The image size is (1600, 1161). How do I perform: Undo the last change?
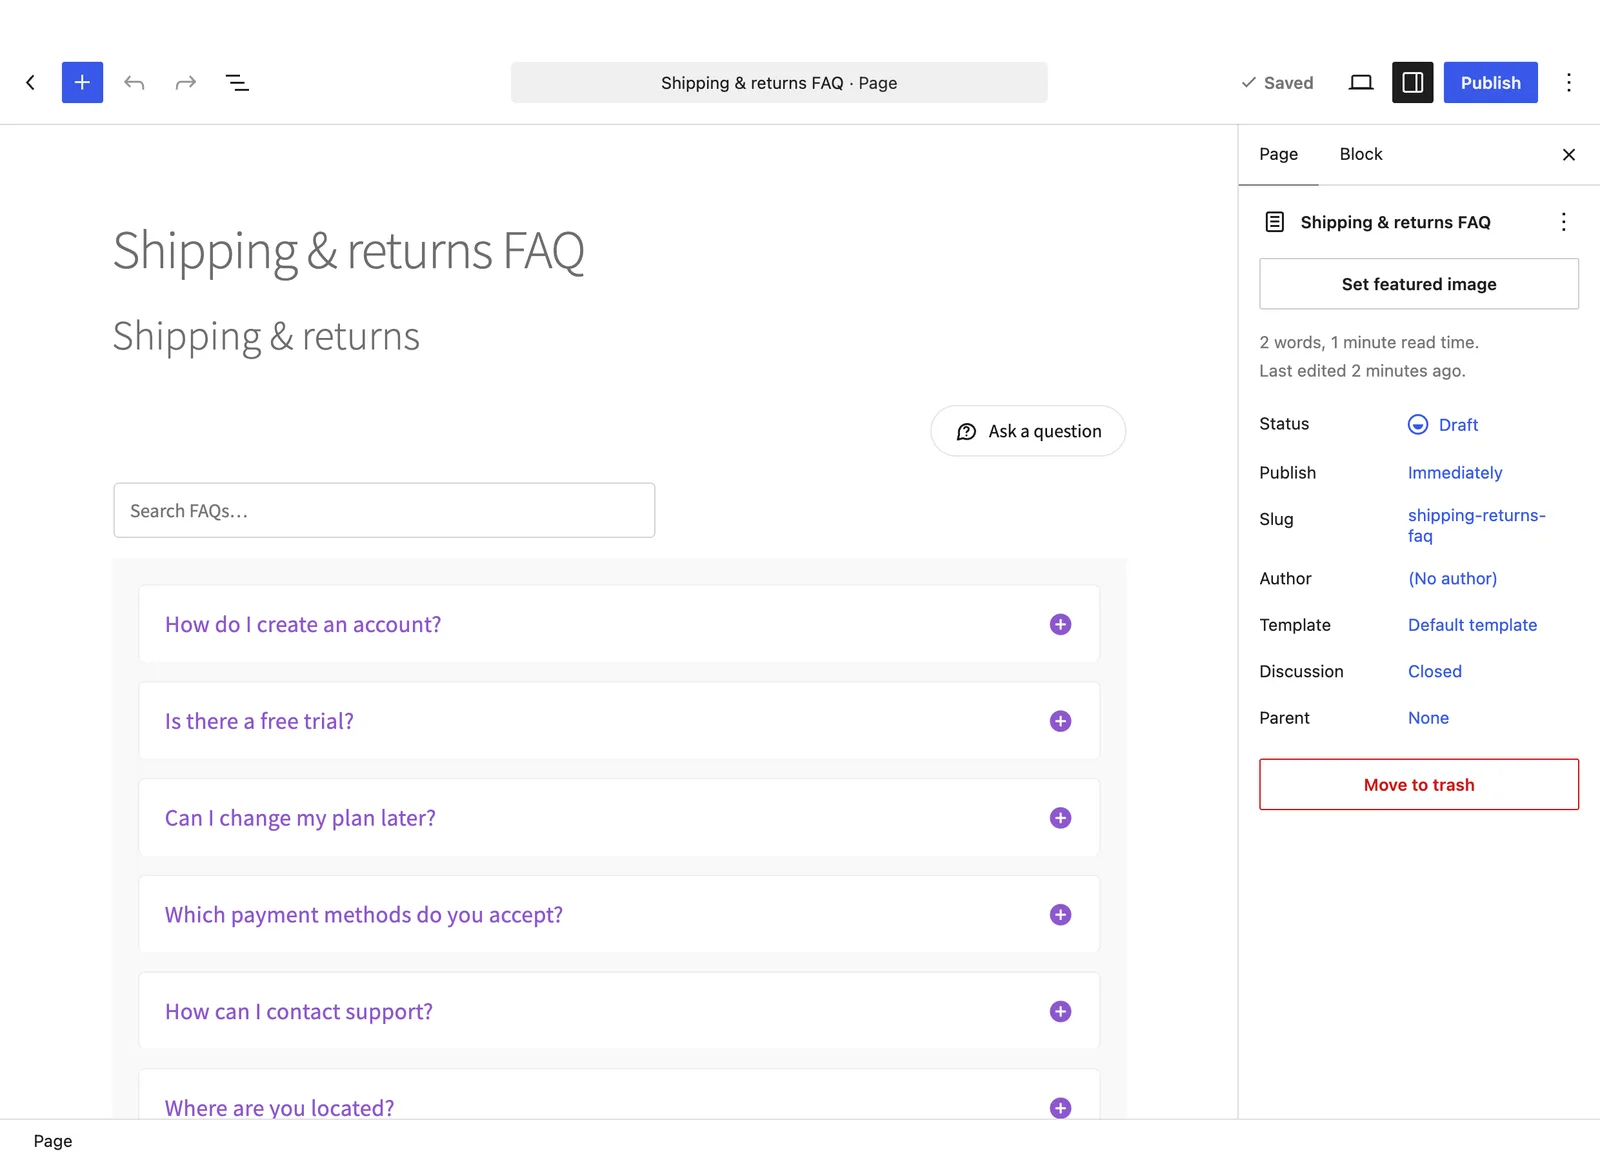(134, 82)
